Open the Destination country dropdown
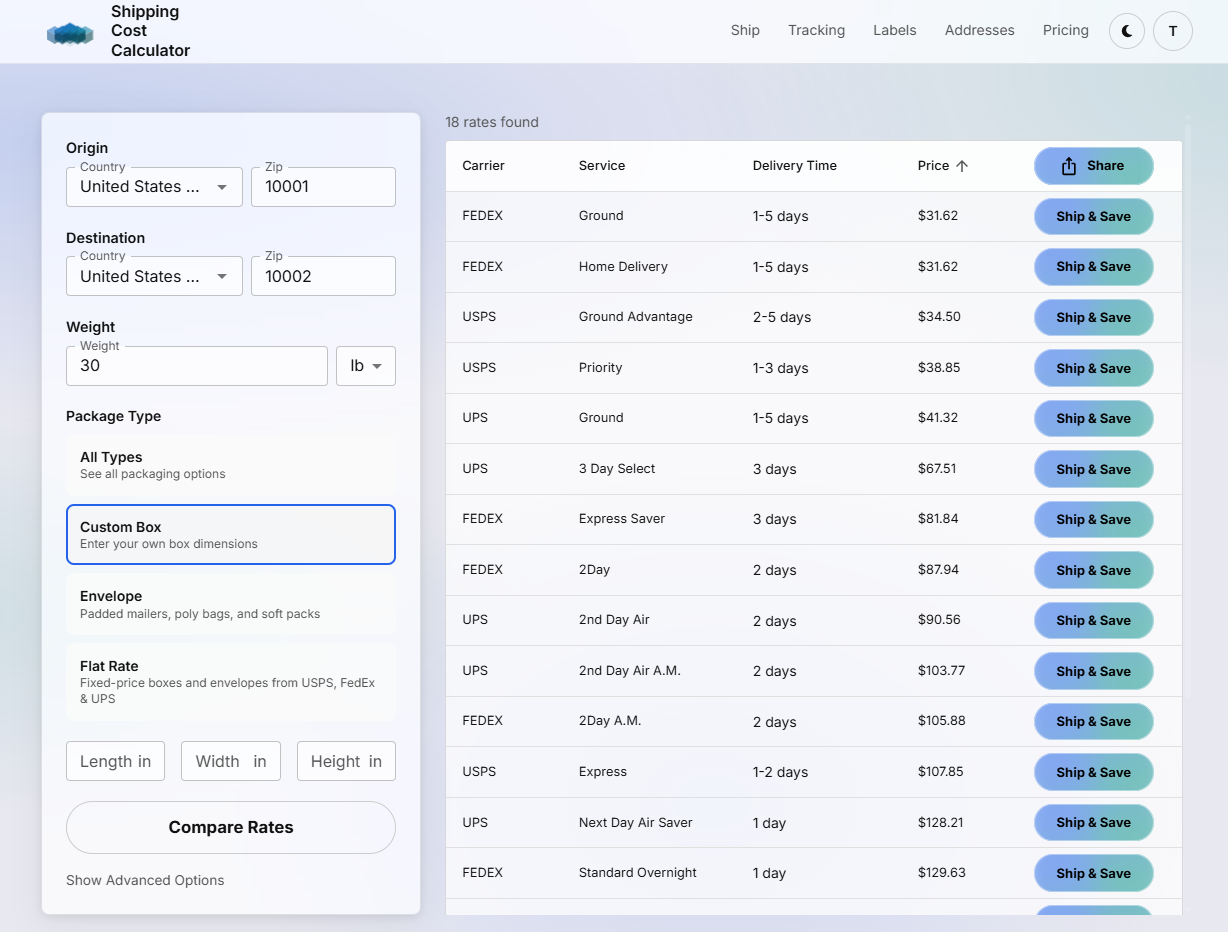The width and height of the screenshot is (1228, 932). [x=153, y=276]
